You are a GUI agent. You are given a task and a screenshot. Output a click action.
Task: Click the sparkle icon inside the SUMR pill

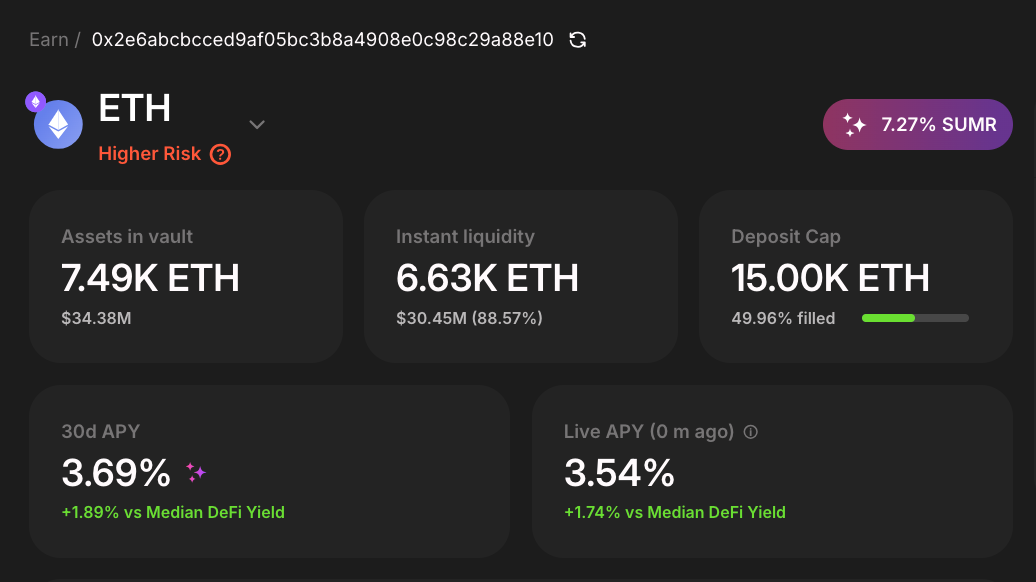pyautogui.click(x=854, y=125)
